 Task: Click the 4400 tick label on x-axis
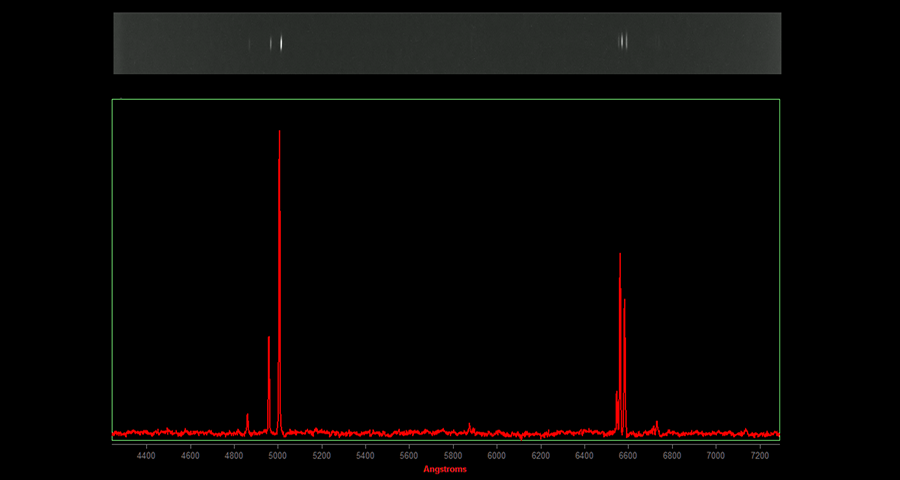[x=146, y=455]
